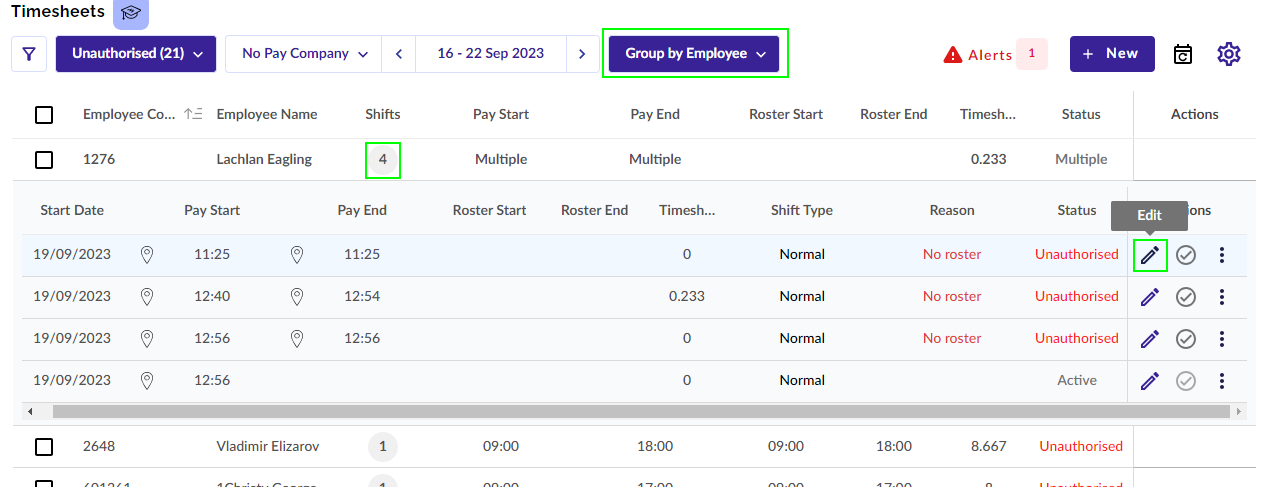Open the Group by Employee dropdown
Viewport: 1266px width, 487px height.
coord(694,54)
